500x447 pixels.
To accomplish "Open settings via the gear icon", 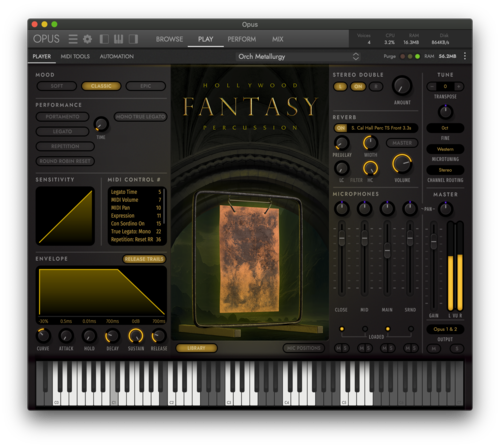I will pos(87,39).
